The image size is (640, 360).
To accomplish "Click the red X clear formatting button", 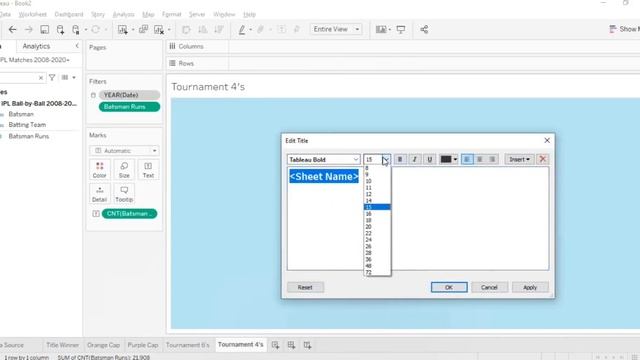I will 542,159.
